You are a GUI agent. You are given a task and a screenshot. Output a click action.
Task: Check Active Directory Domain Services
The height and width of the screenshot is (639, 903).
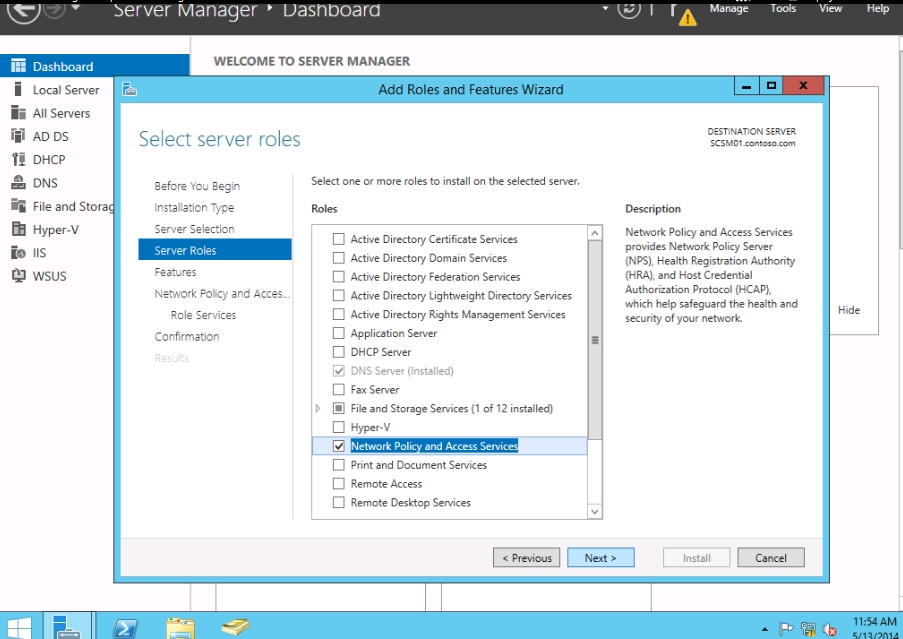coord(339,258)
